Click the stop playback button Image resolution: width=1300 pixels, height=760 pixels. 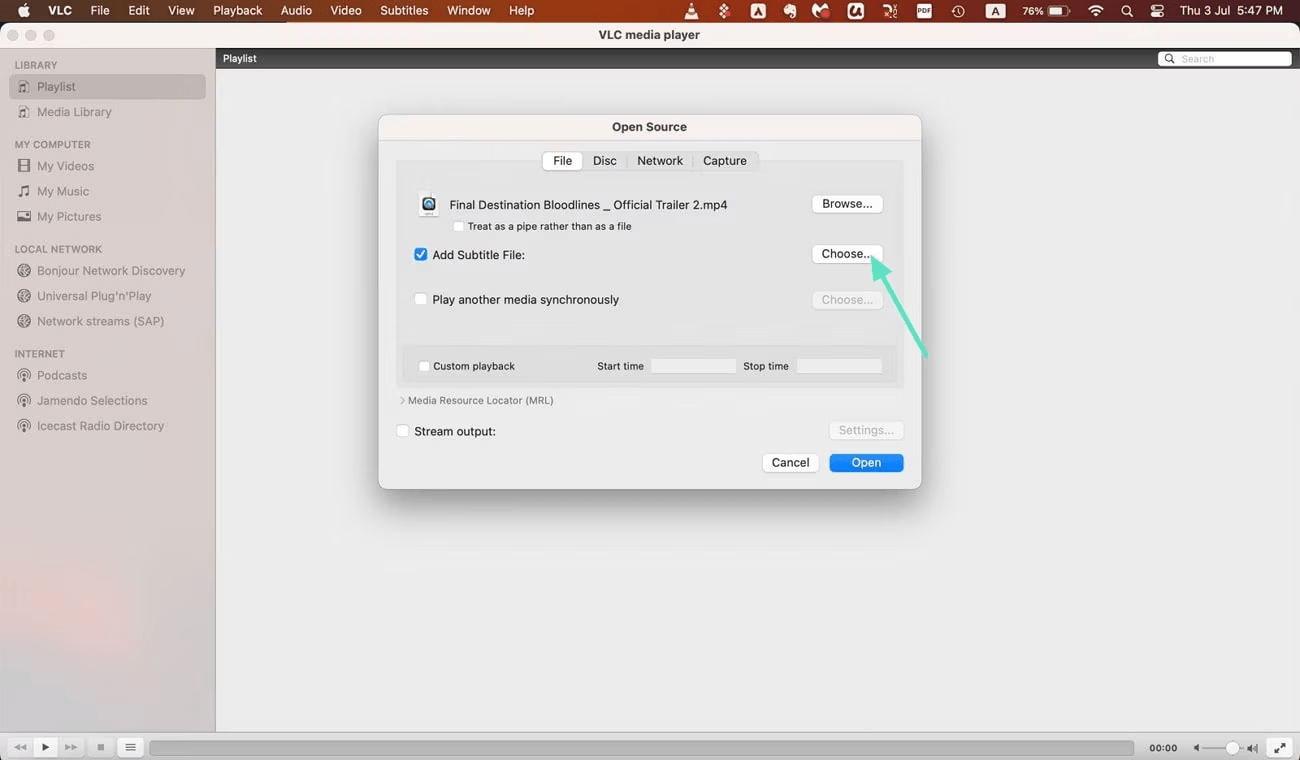tap(100, 747)
